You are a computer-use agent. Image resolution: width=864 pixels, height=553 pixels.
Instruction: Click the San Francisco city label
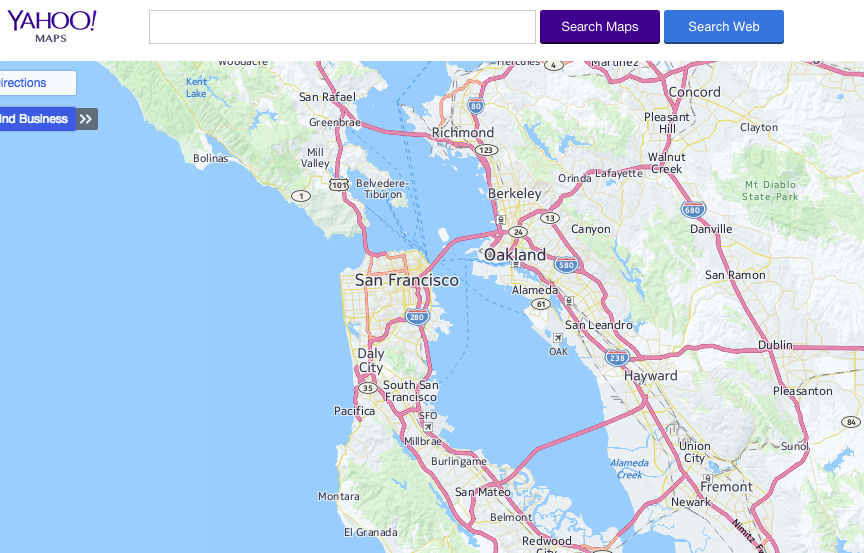click(407, 280)
